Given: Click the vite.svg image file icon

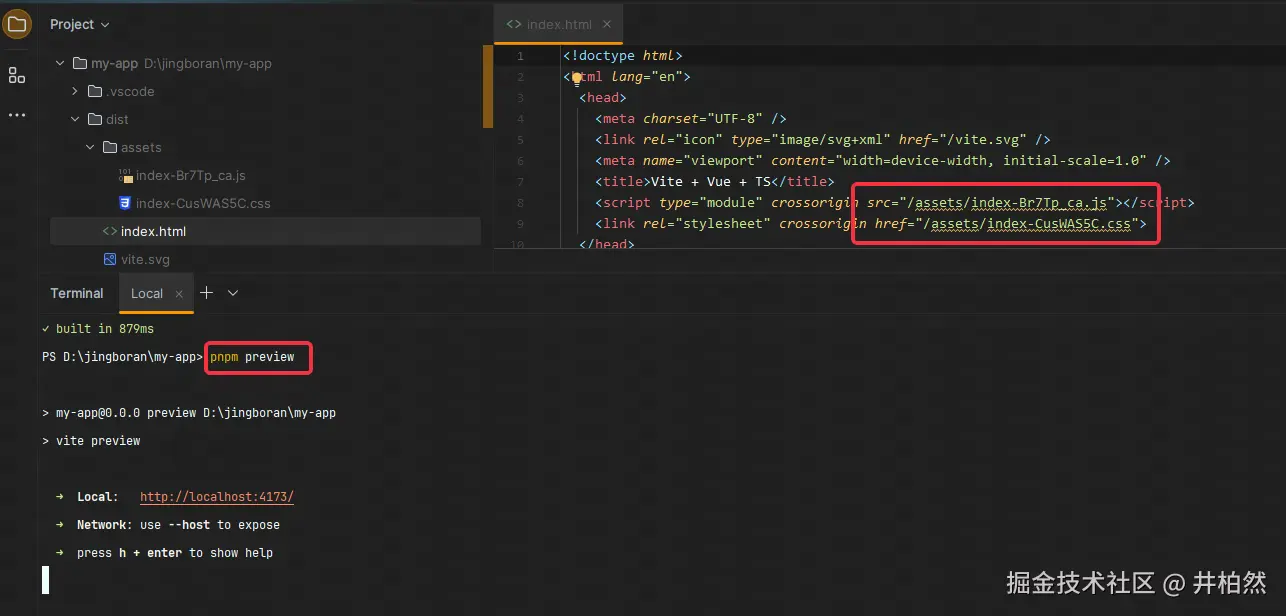Looking at the screenshot, I should pyautogui.click(x=110, y=259).
